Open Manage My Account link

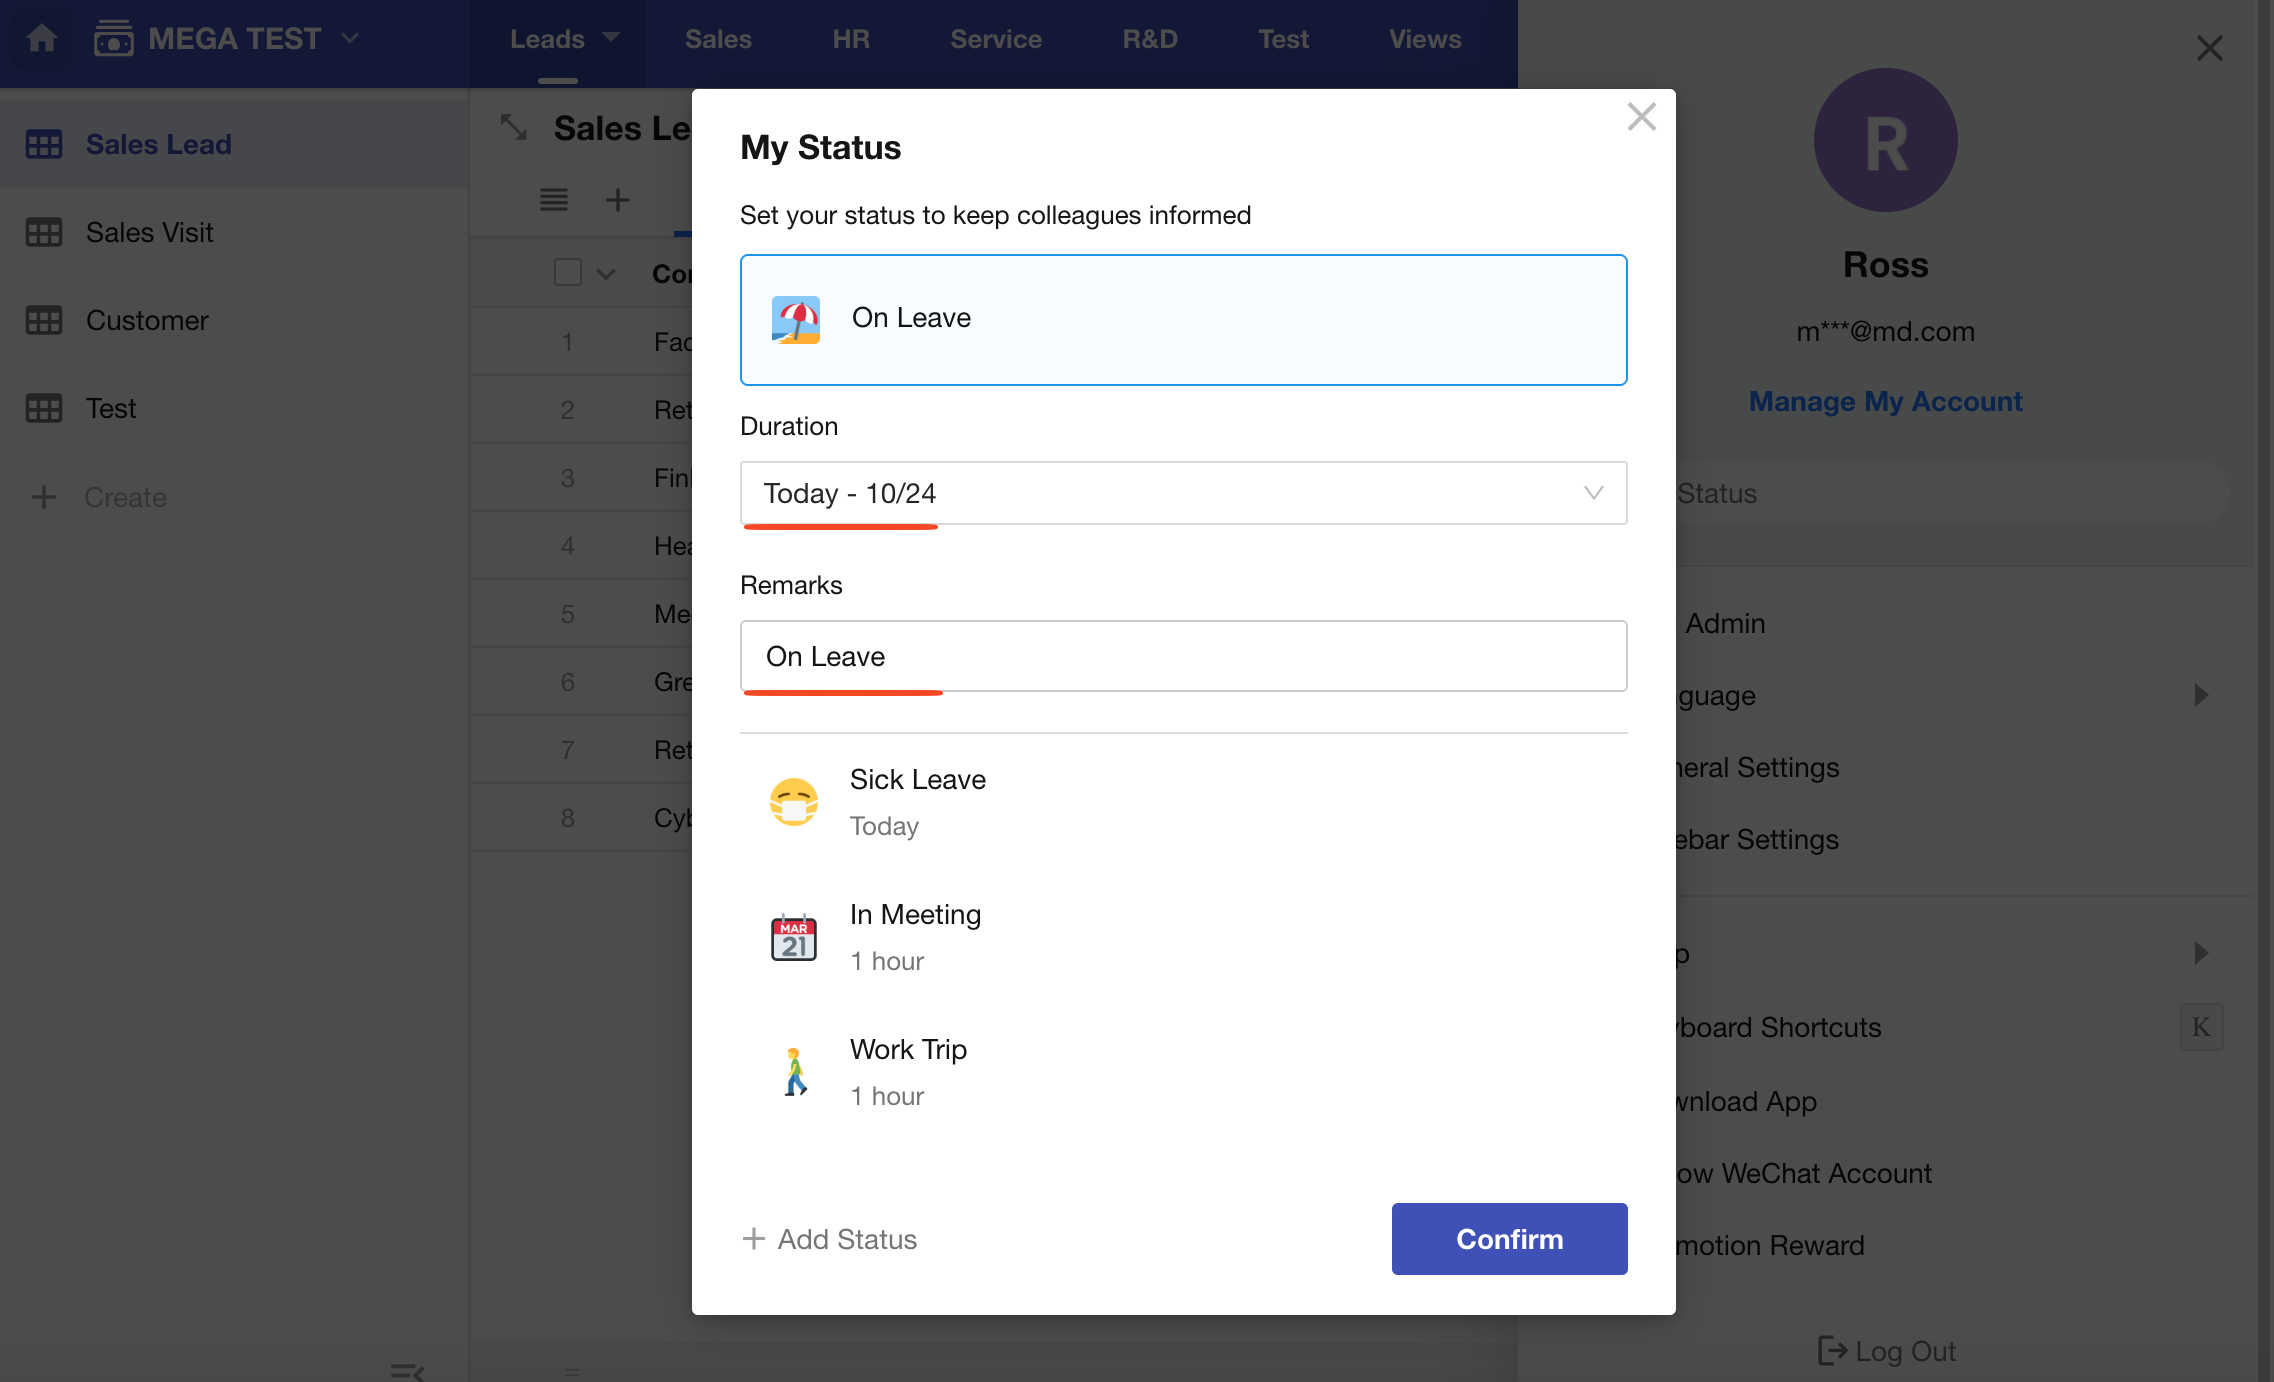coord(1885,401)
